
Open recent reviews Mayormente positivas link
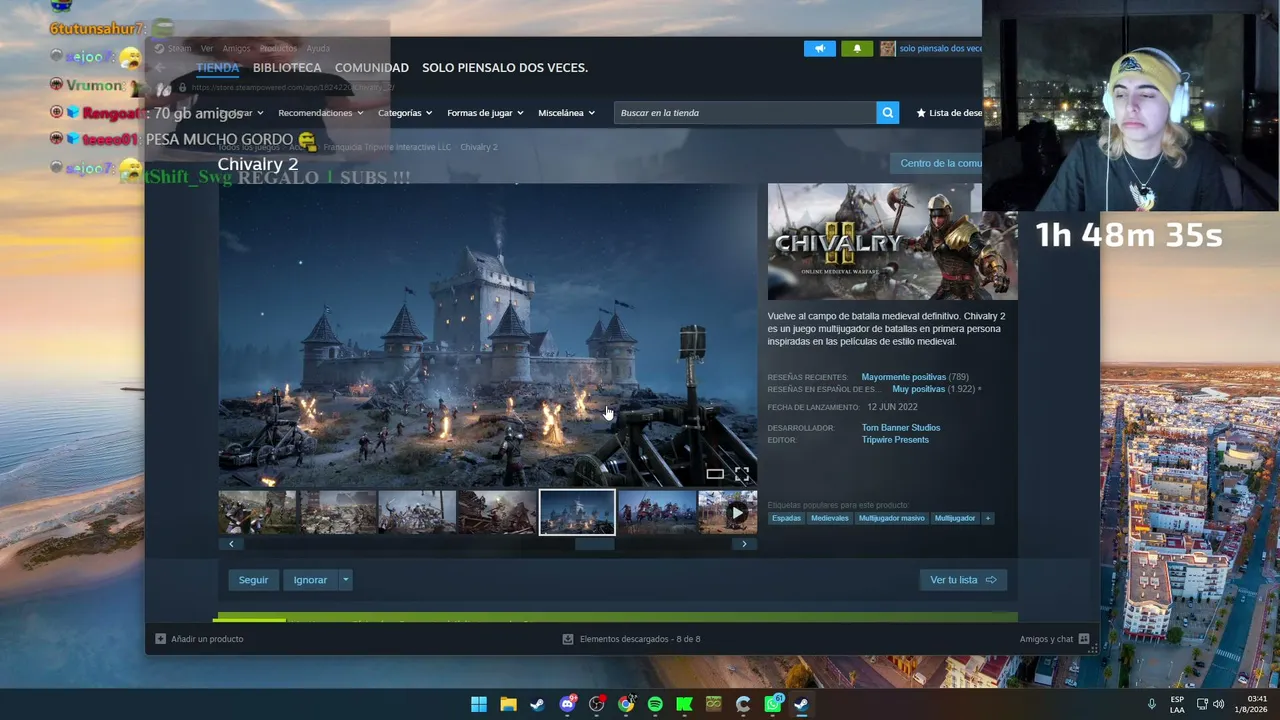click(903, 377)
